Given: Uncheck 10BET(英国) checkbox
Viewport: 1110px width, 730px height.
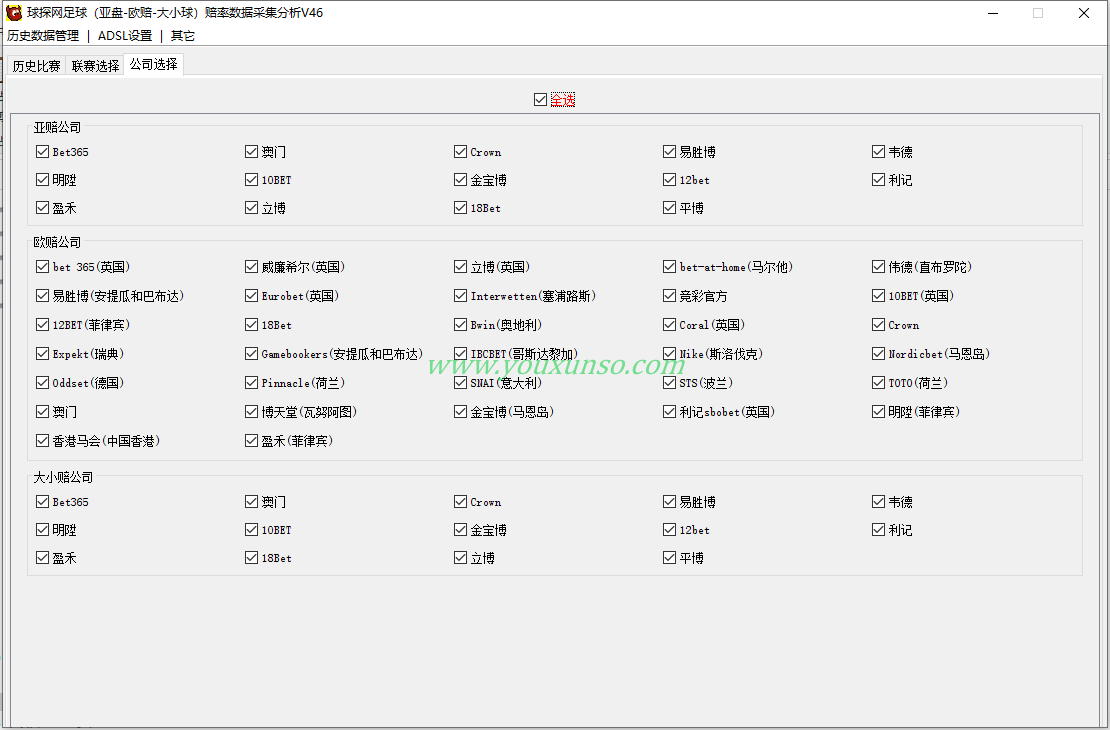Looking at the screenshot, I should [879, 296].
